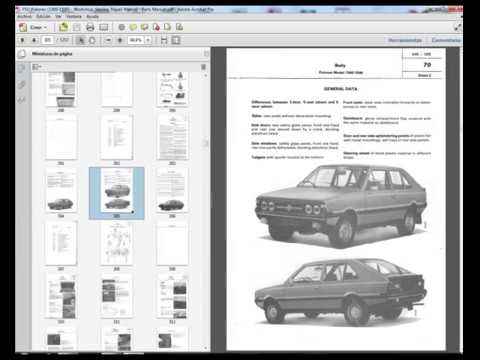Open the signatures panel icon
This screenshot has height=360, width=480.
pos(22,99)
